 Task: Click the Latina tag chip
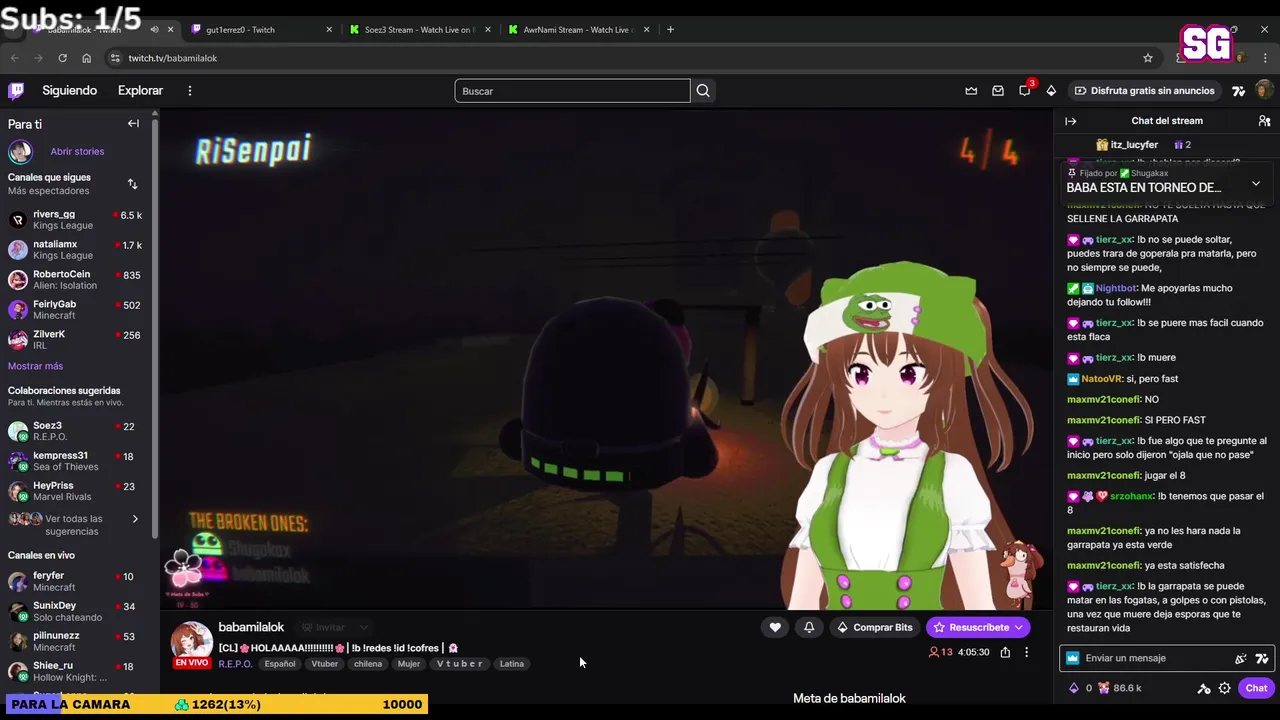(511, 664)
